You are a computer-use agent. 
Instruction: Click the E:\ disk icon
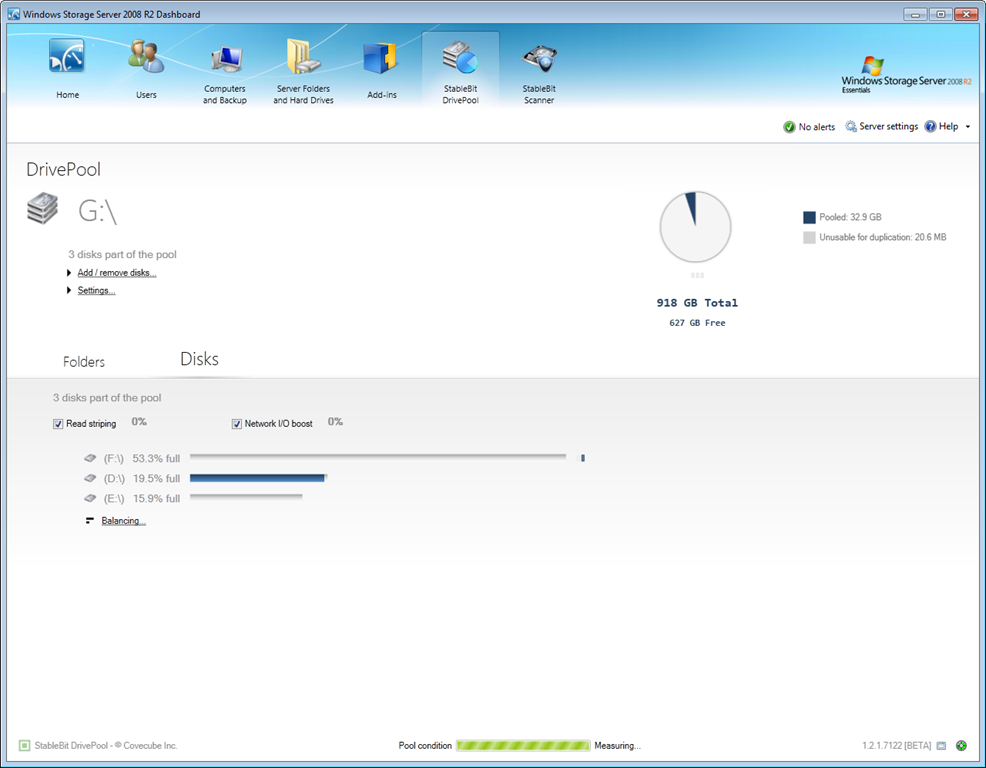90,498
